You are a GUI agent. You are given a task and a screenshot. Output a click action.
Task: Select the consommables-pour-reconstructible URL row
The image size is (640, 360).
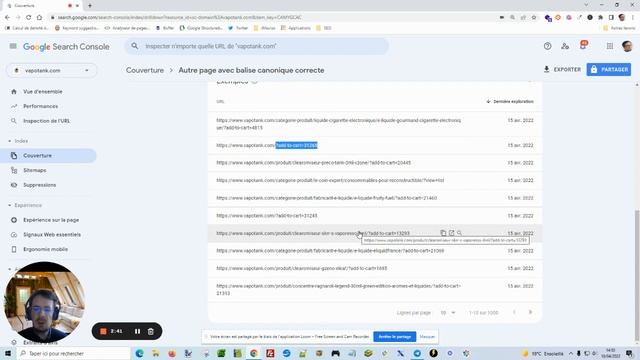point(375,180)
